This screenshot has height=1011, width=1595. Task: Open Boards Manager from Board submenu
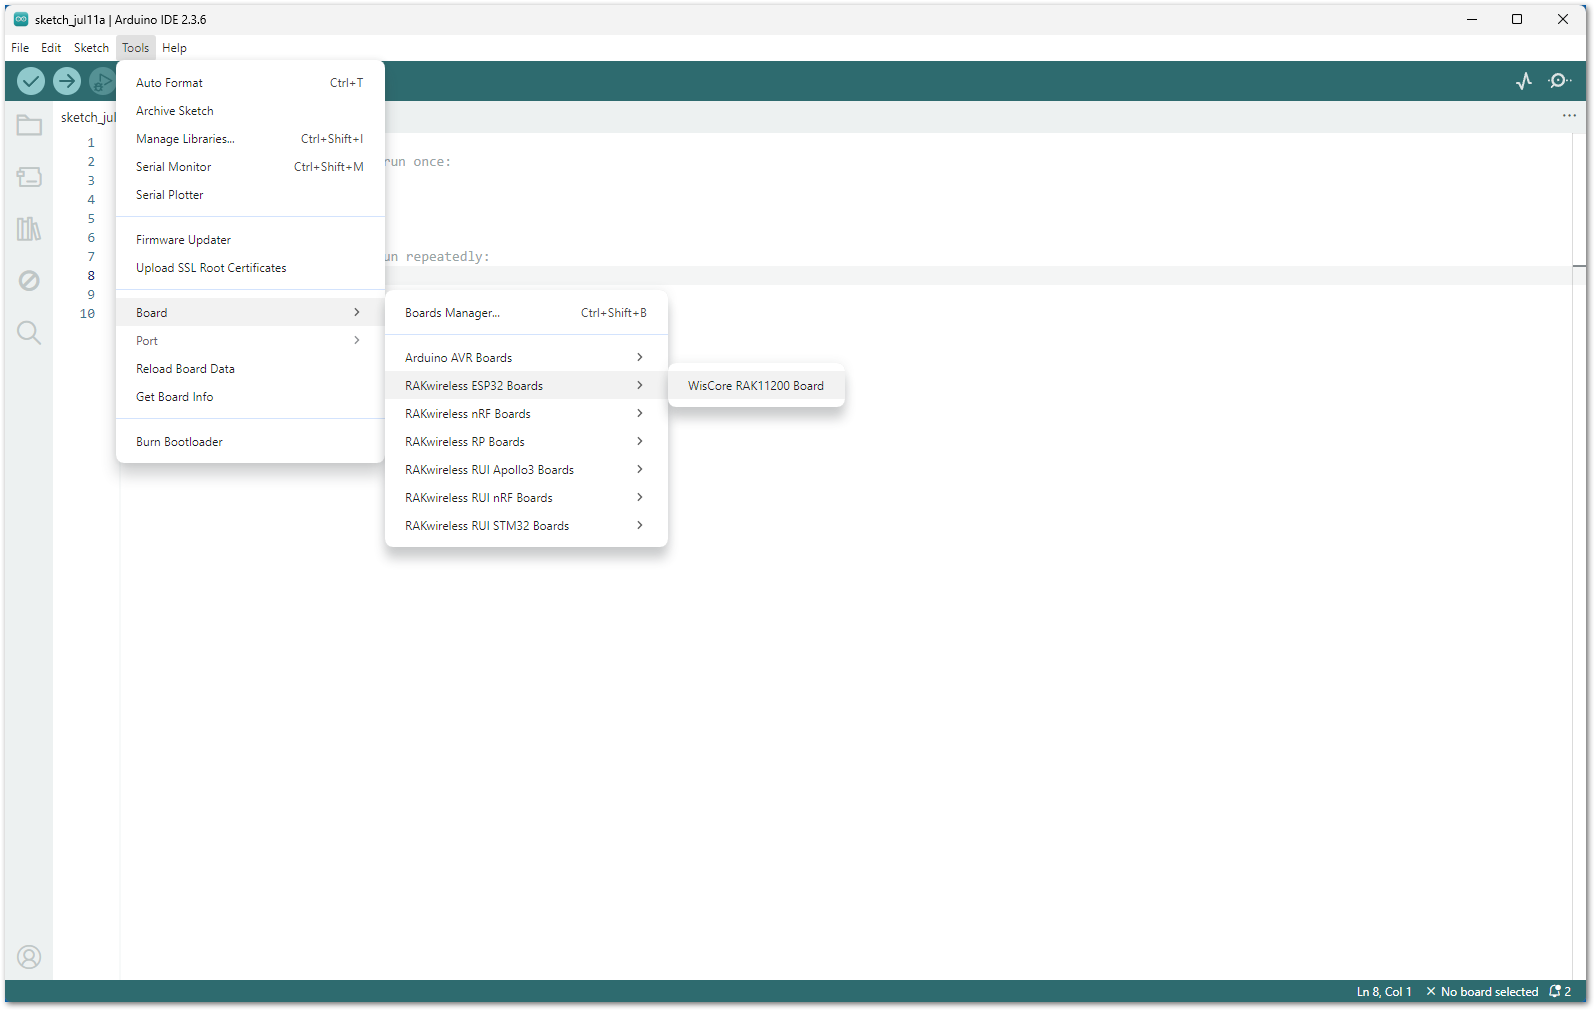pyautogui.click(x=526, y=313)
